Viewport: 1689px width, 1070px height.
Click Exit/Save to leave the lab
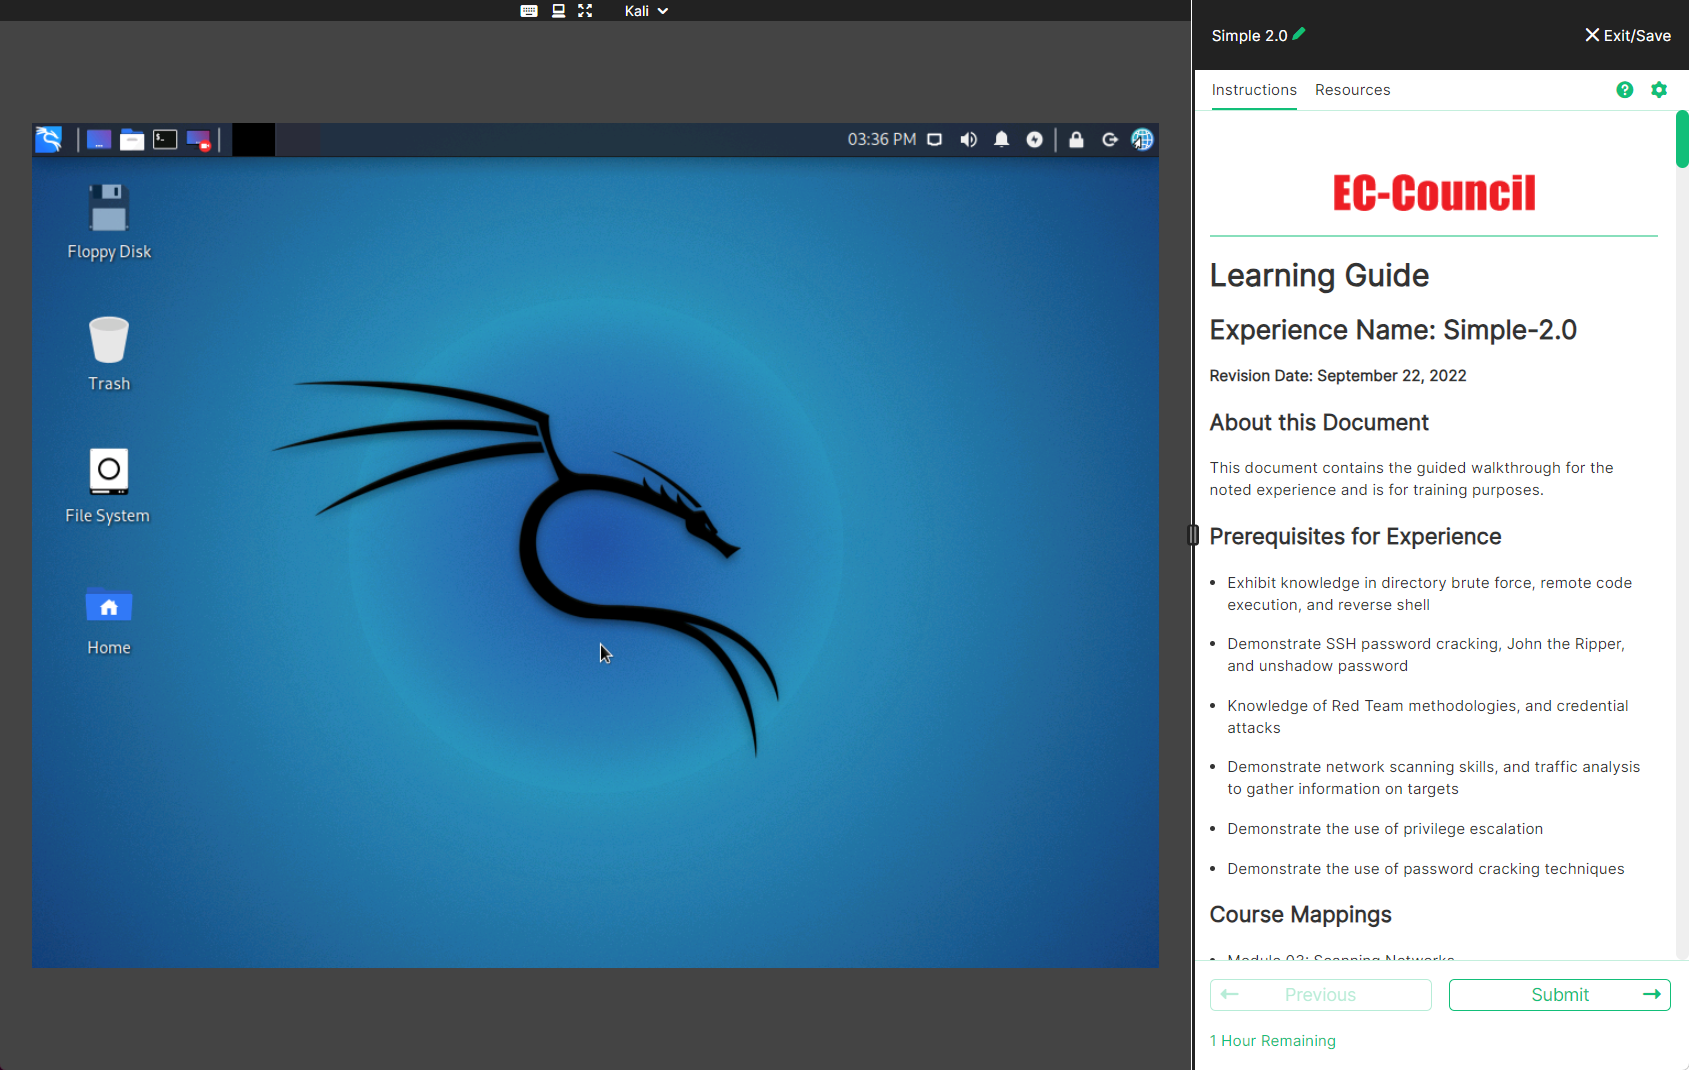coord(1628,35)
